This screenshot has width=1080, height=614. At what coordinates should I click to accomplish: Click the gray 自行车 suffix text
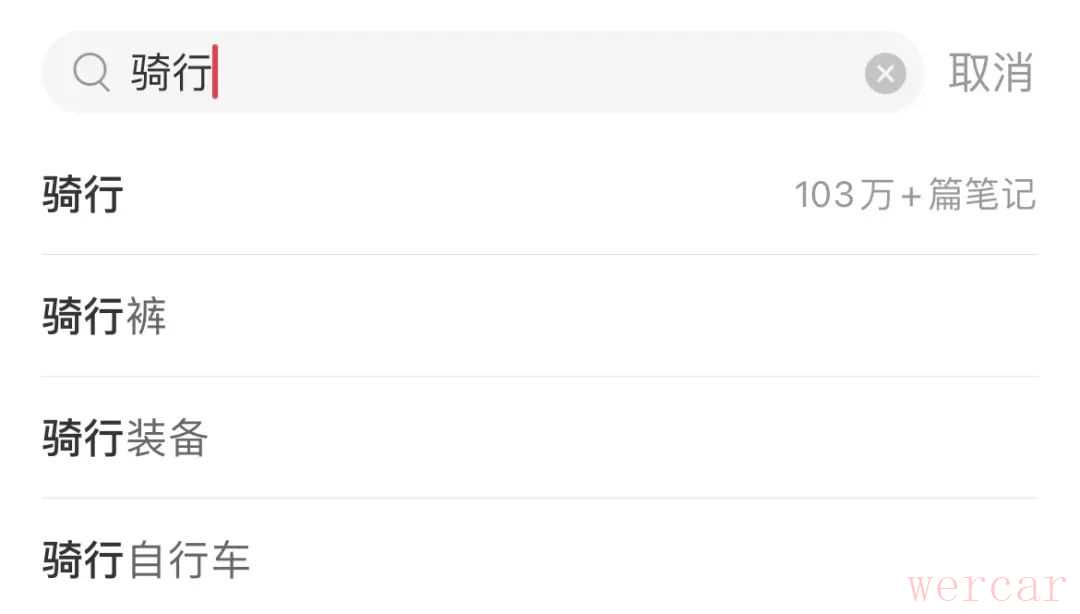click(x=188, y=560)
